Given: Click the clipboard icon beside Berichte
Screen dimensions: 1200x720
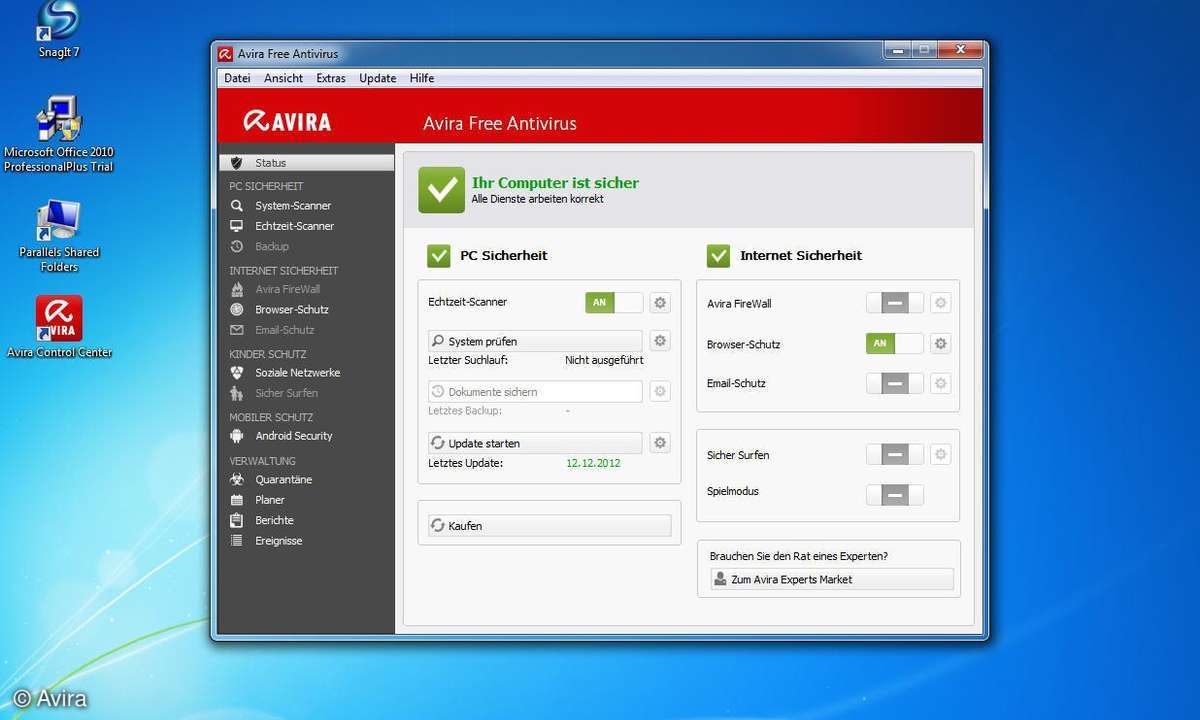Looking at the screenshot, I should pyautogui.click(x=237, y=520).
